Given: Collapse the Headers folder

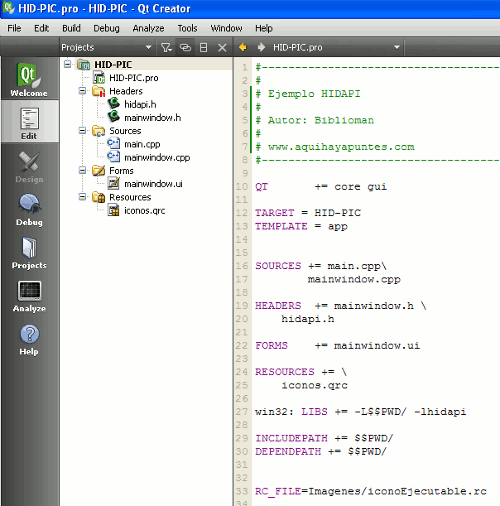Looking at the screenshot, I should point(82,91).
